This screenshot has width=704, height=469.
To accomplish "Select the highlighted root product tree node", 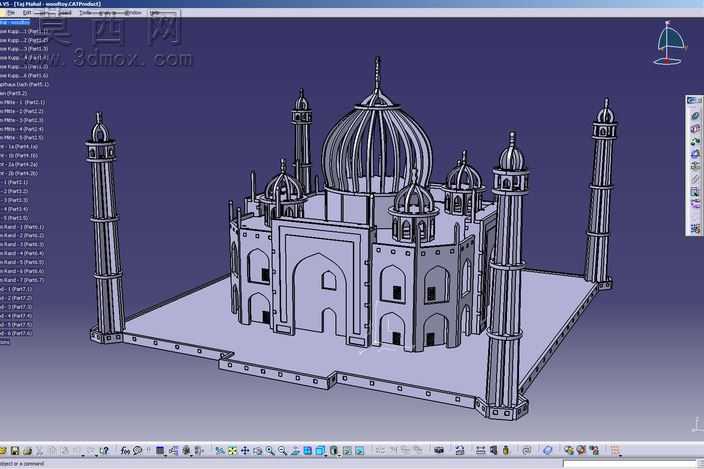I will coord(15,22).
